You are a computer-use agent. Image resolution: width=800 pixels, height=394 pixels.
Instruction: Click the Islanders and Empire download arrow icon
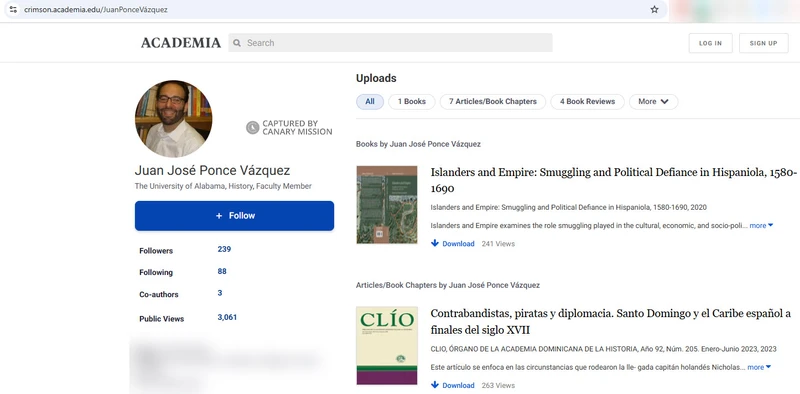click(435, 243)
